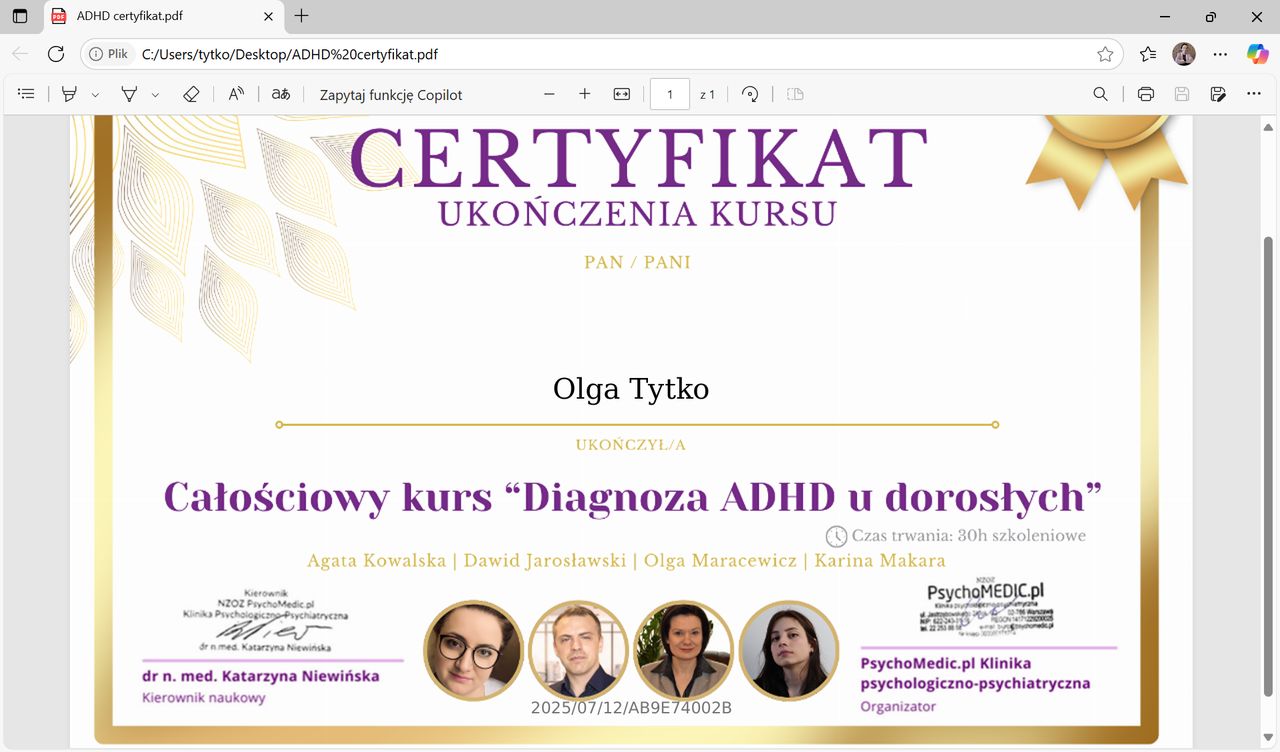Select the draw pen tool

click(x=129, y=94)
